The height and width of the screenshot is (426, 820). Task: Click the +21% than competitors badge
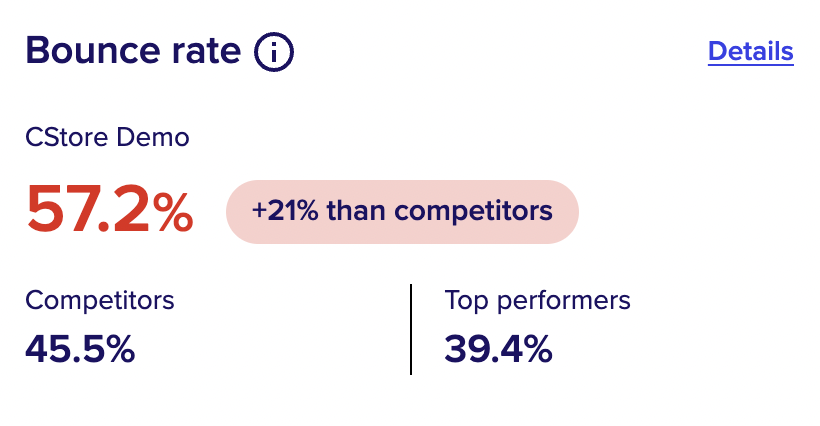coord(402,212)
